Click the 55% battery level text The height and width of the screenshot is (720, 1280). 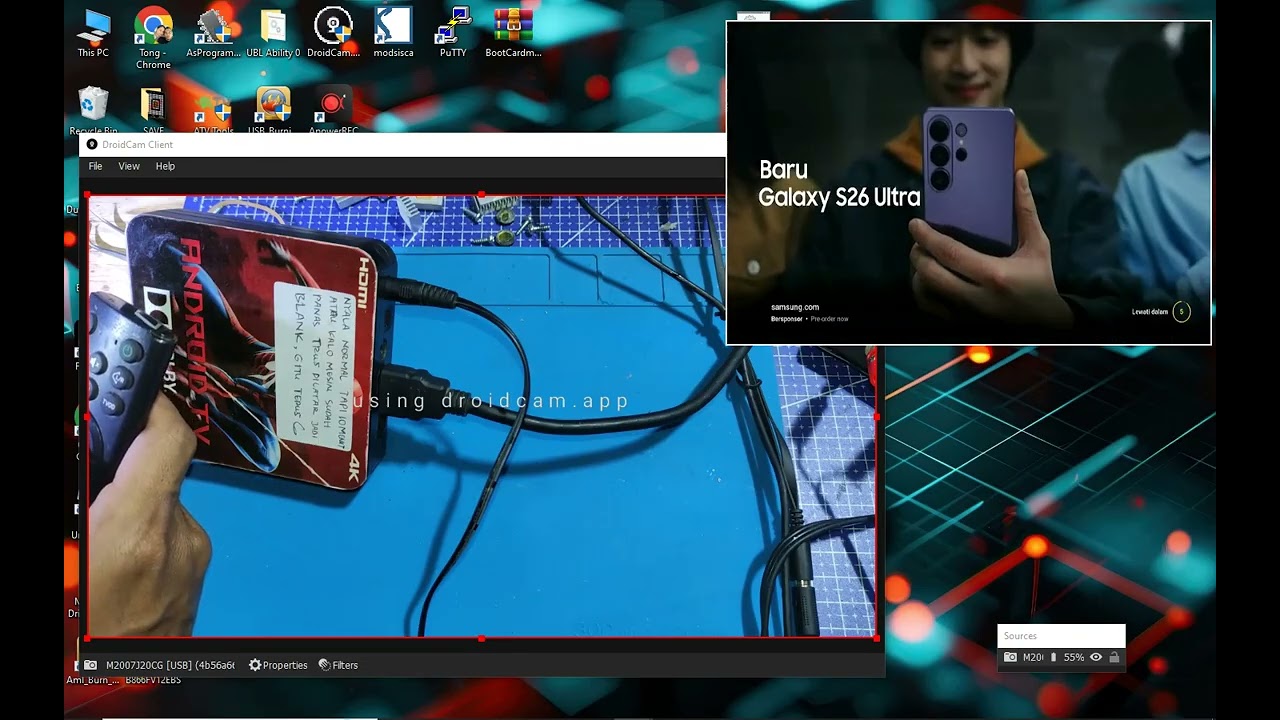coord(1074,657)
